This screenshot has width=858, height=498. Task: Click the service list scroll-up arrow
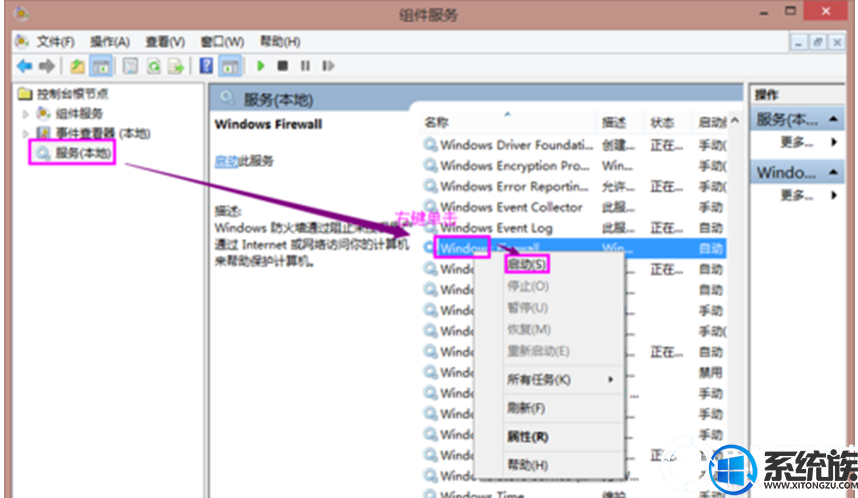pos(735,120)
